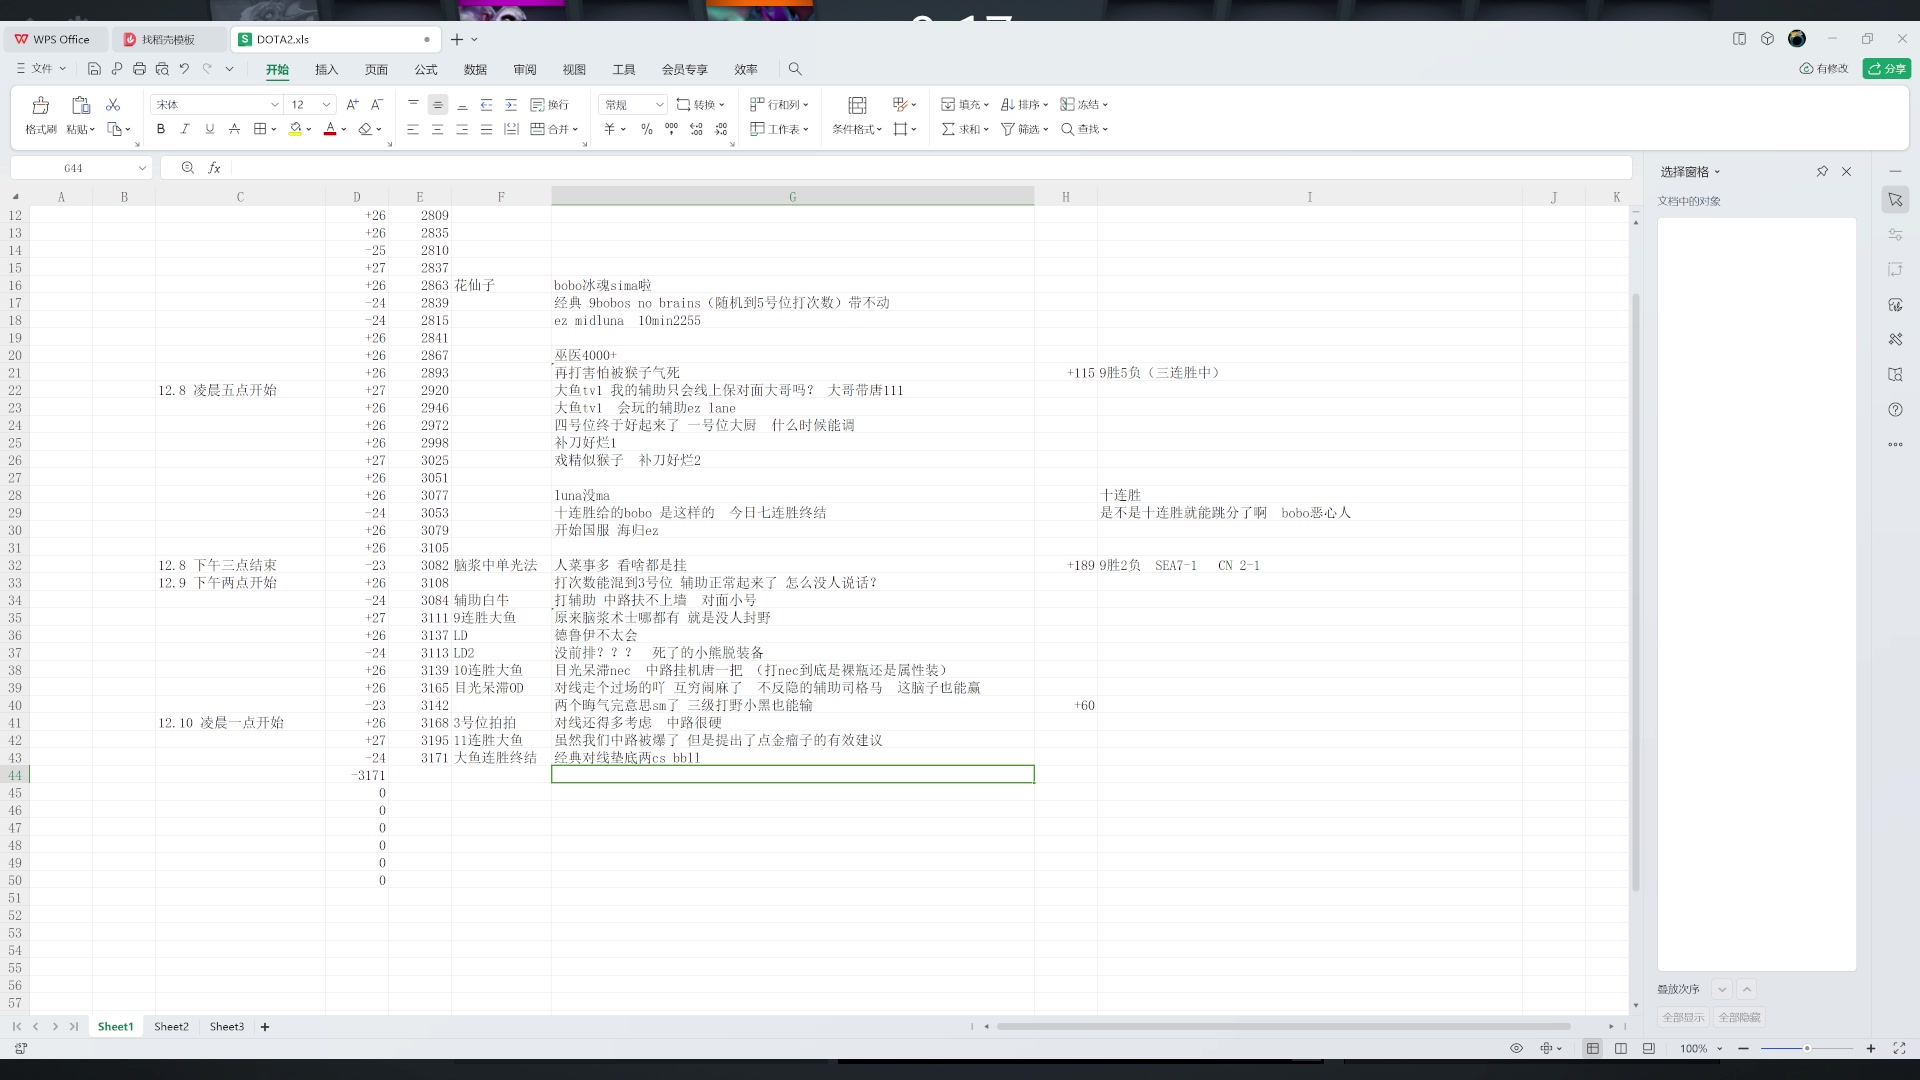1920x1080 pixels.
Task: Click the eraser clear-format icon
Action: tap(366, 129)
